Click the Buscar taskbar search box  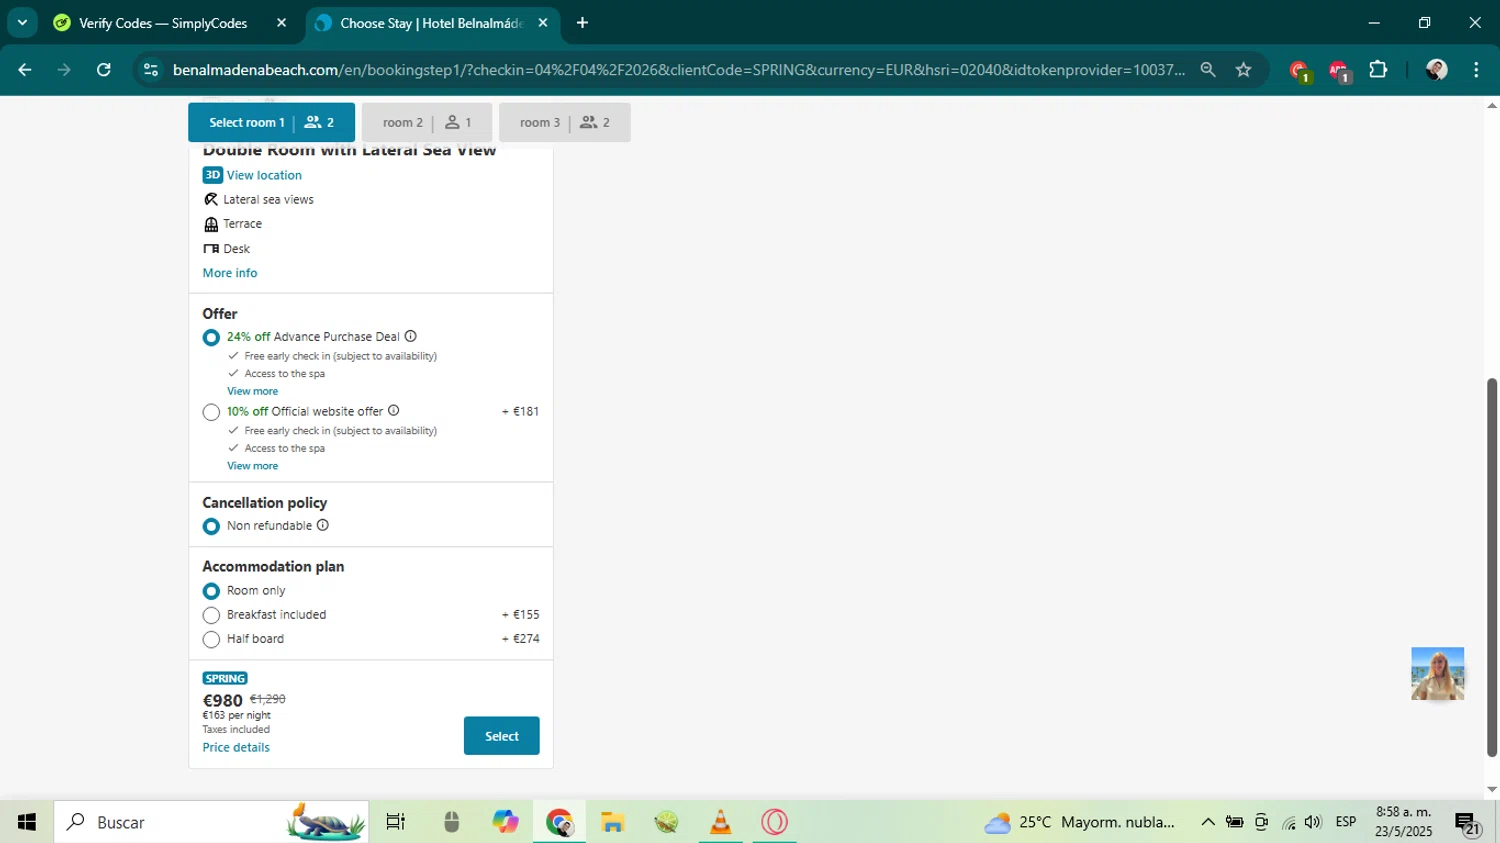(212, 822)
